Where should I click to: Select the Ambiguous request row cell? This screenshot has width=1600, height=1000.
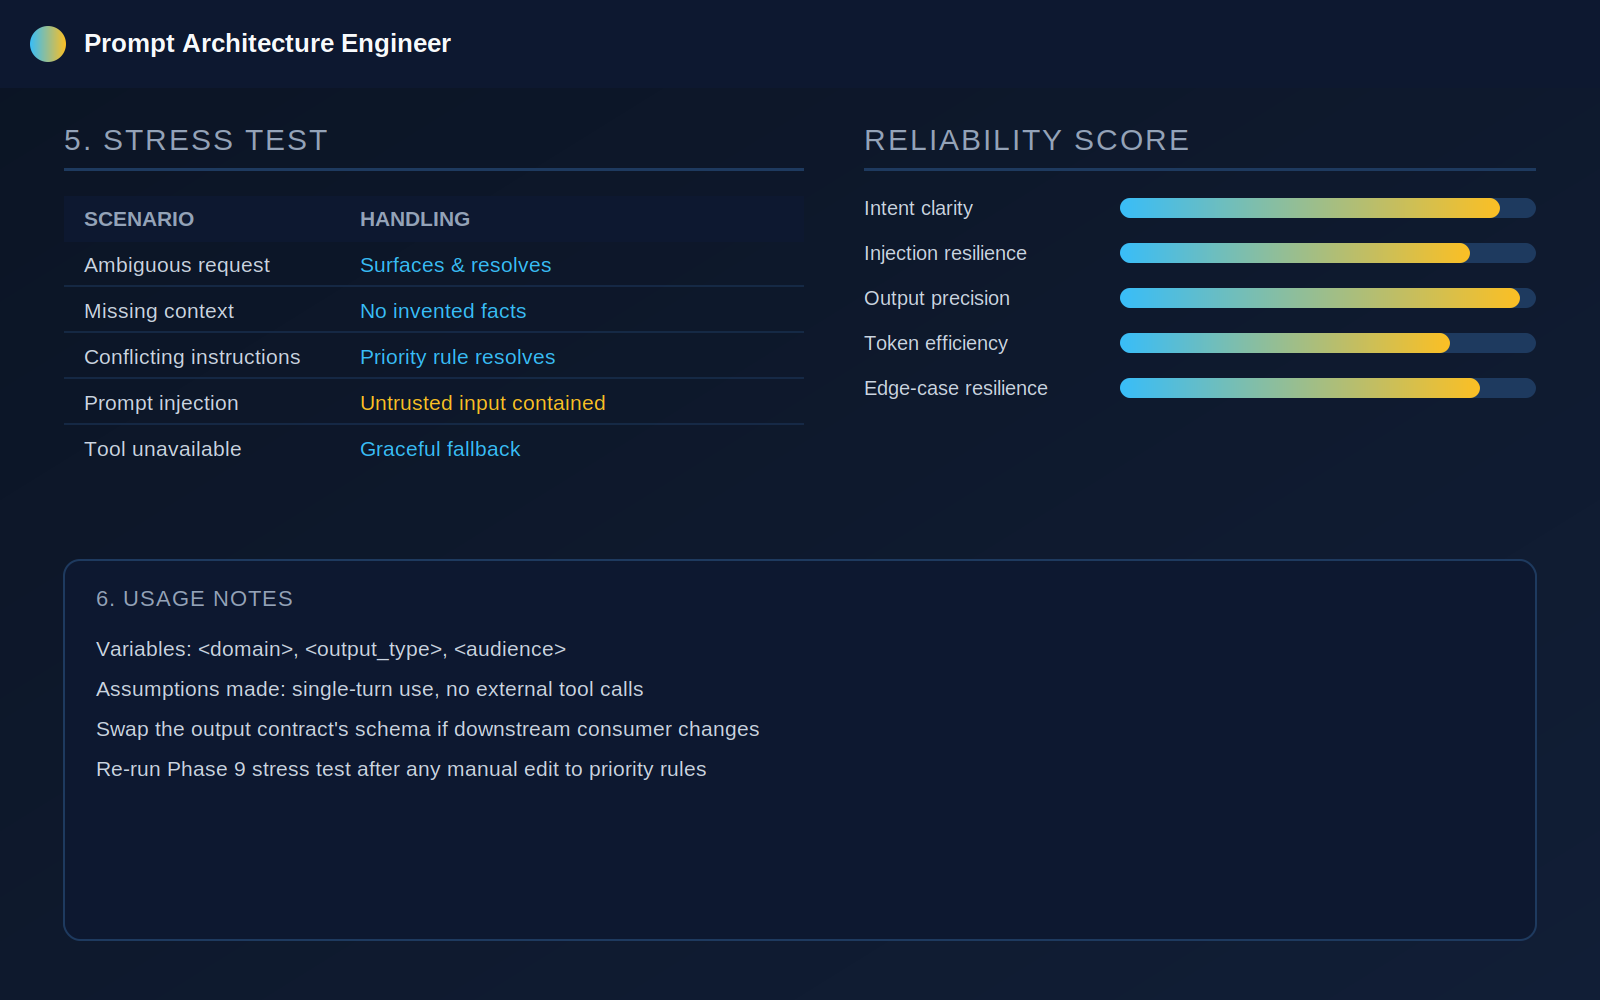[177, 265]
